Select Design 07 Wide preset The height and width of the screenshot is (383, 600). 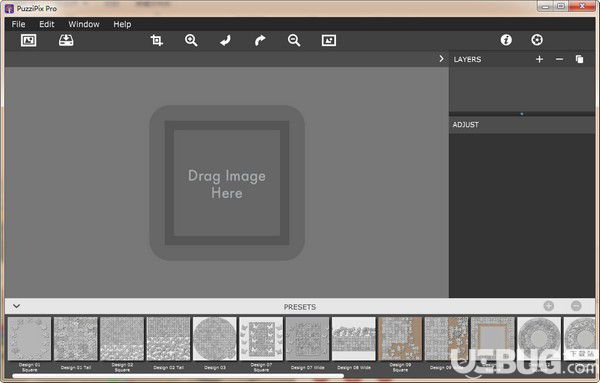click(x=307, y=339)
